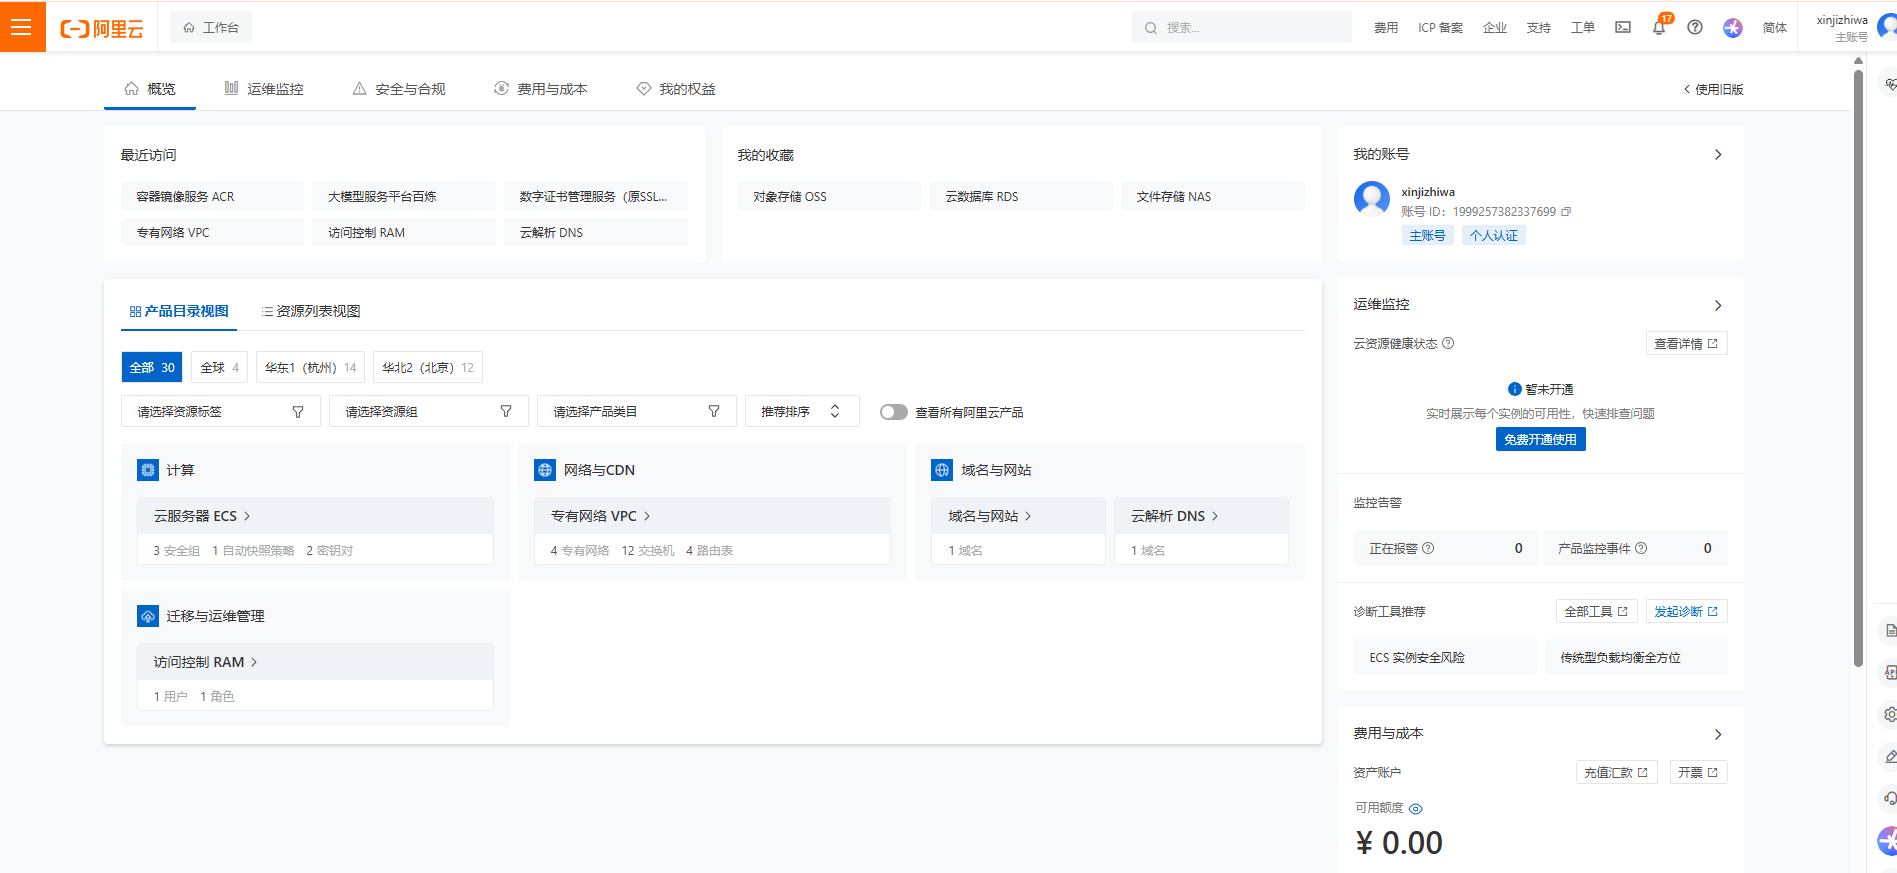This screenshot has height=873, width=1897.
Task: Select the 华北2（北京）12 region filter
Action: (428, 367)
